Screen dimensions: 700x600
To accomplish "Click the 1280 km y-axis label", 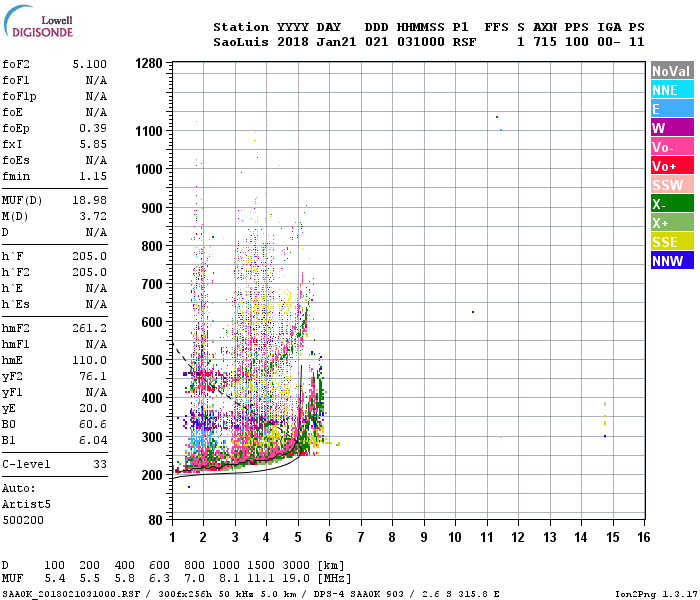I will click(x=149, y=63).
